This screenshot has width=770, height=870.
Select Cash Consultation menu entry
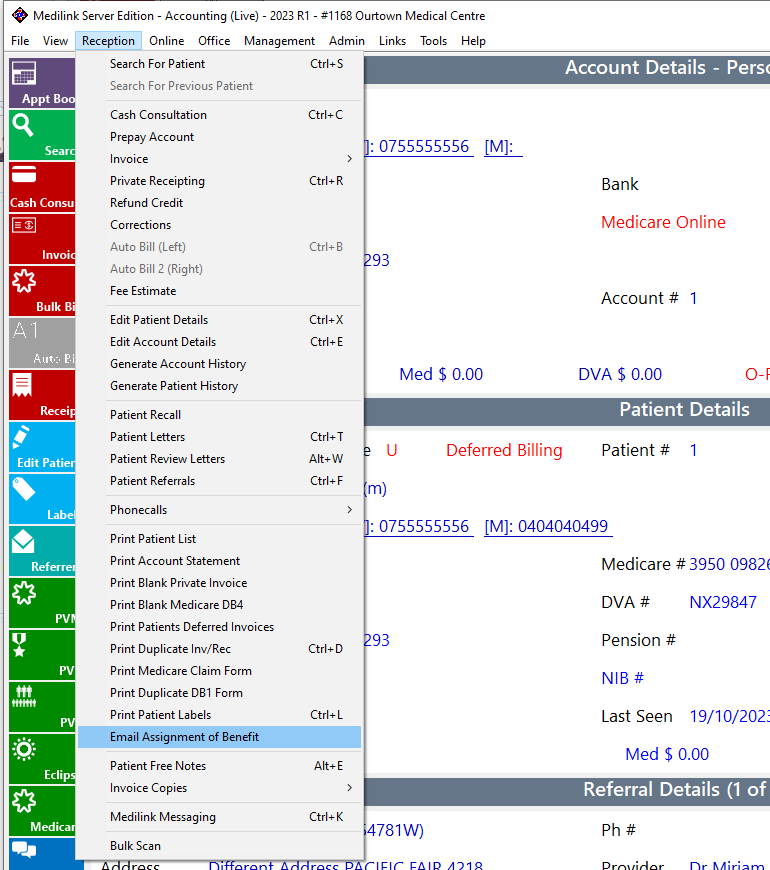(220, 115)
